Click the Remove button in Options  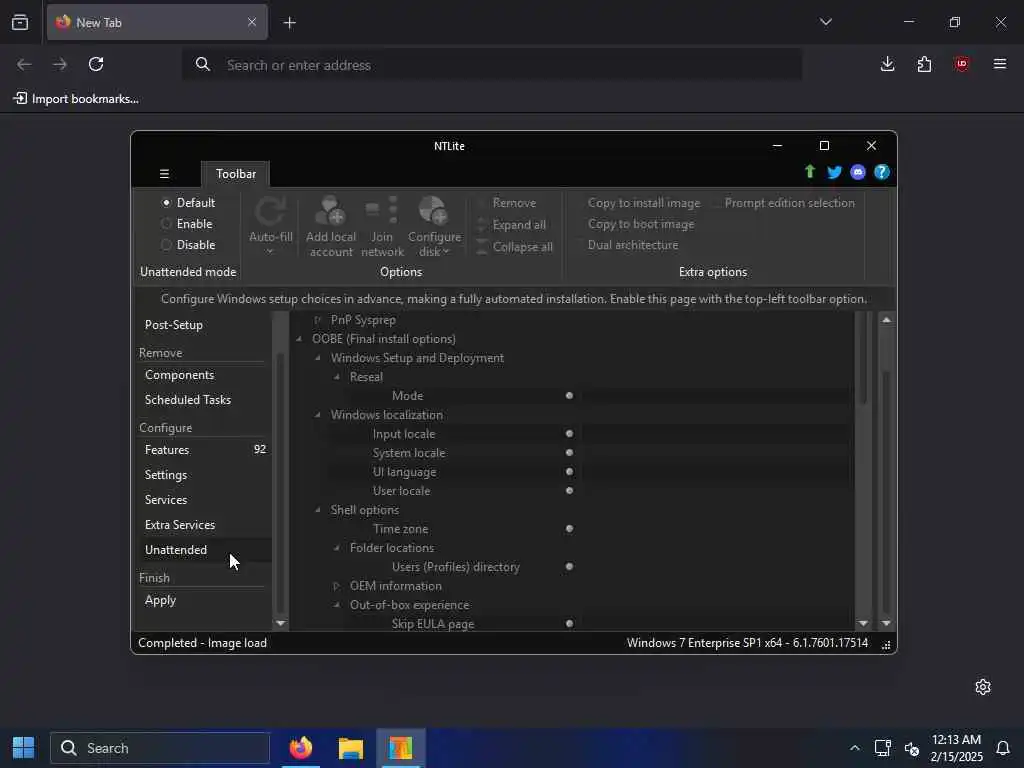506,203
